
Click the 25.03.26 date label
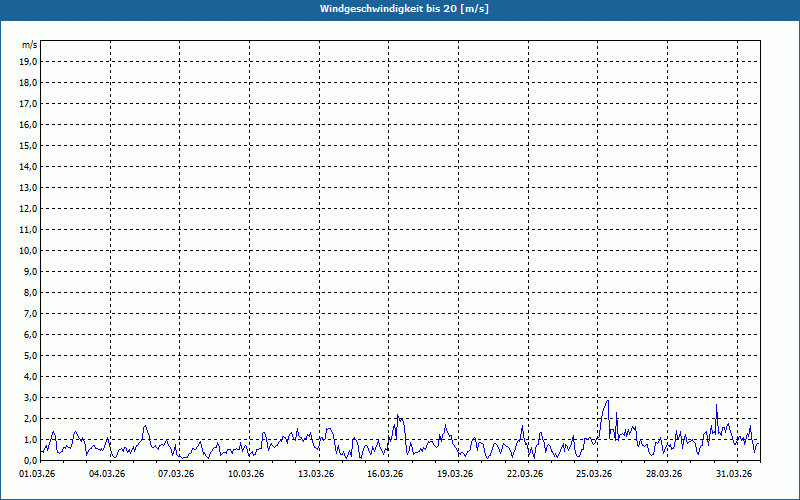tap(594, 474)
